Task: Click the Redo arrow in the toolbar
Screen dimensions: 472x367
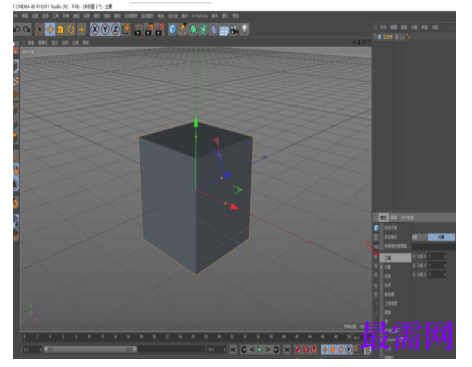Action: click(27, 30)
